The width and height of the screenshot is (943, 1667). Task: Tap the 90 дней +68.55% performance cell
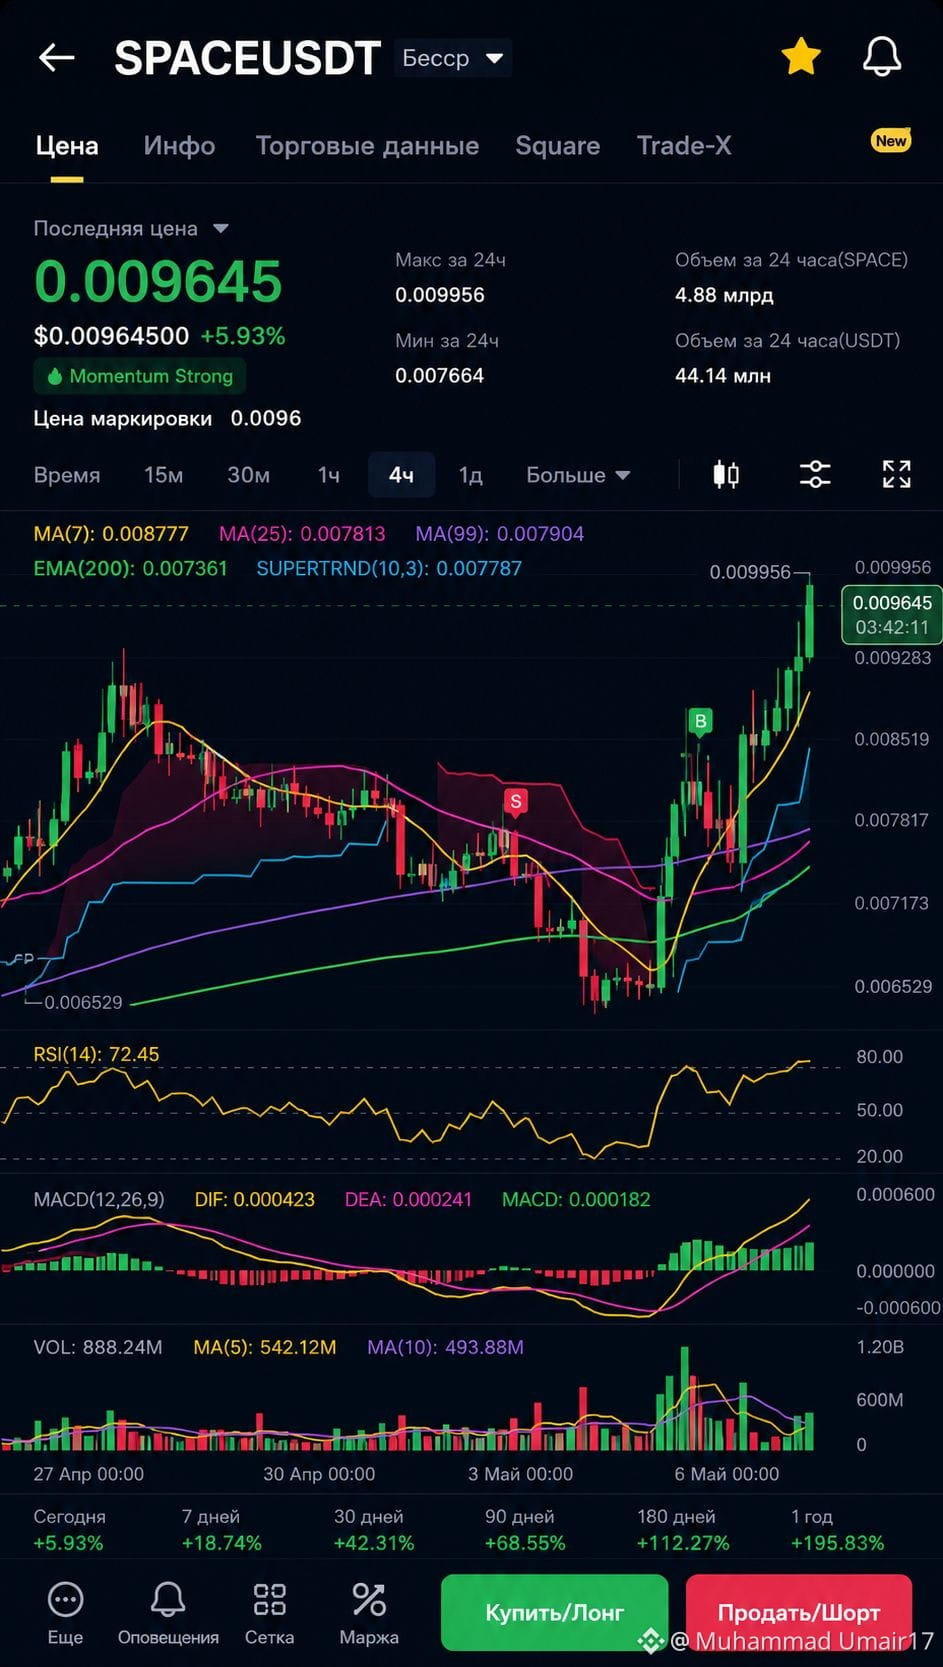(525, 1530)
